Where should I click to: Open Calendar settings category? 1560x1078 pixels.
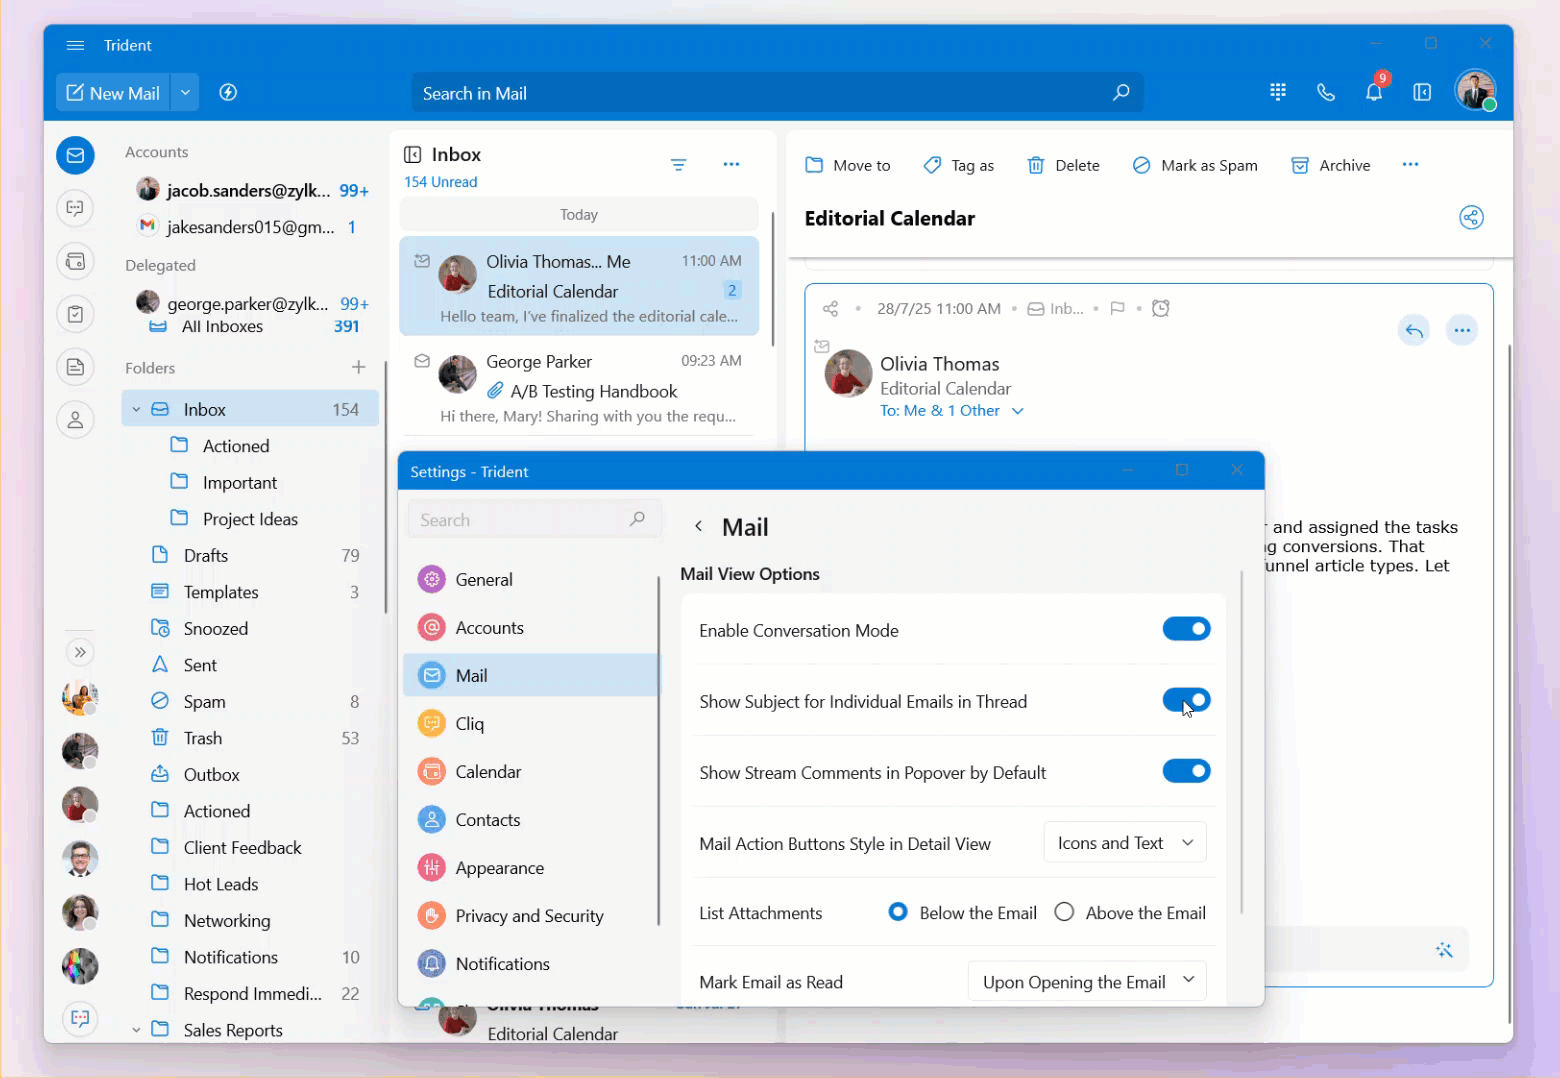point(531,771)
